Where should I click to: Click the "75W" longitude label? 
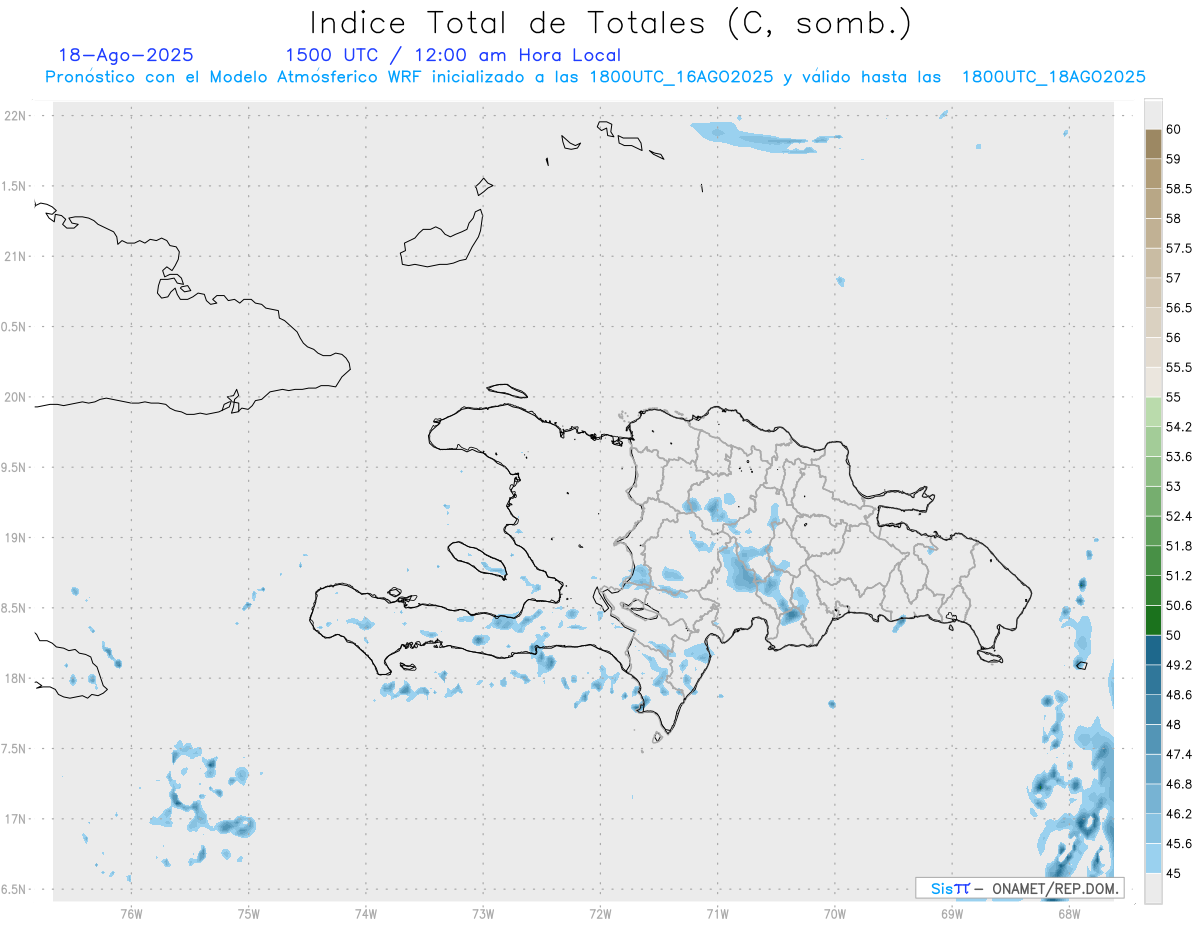(x=249, y=913)
